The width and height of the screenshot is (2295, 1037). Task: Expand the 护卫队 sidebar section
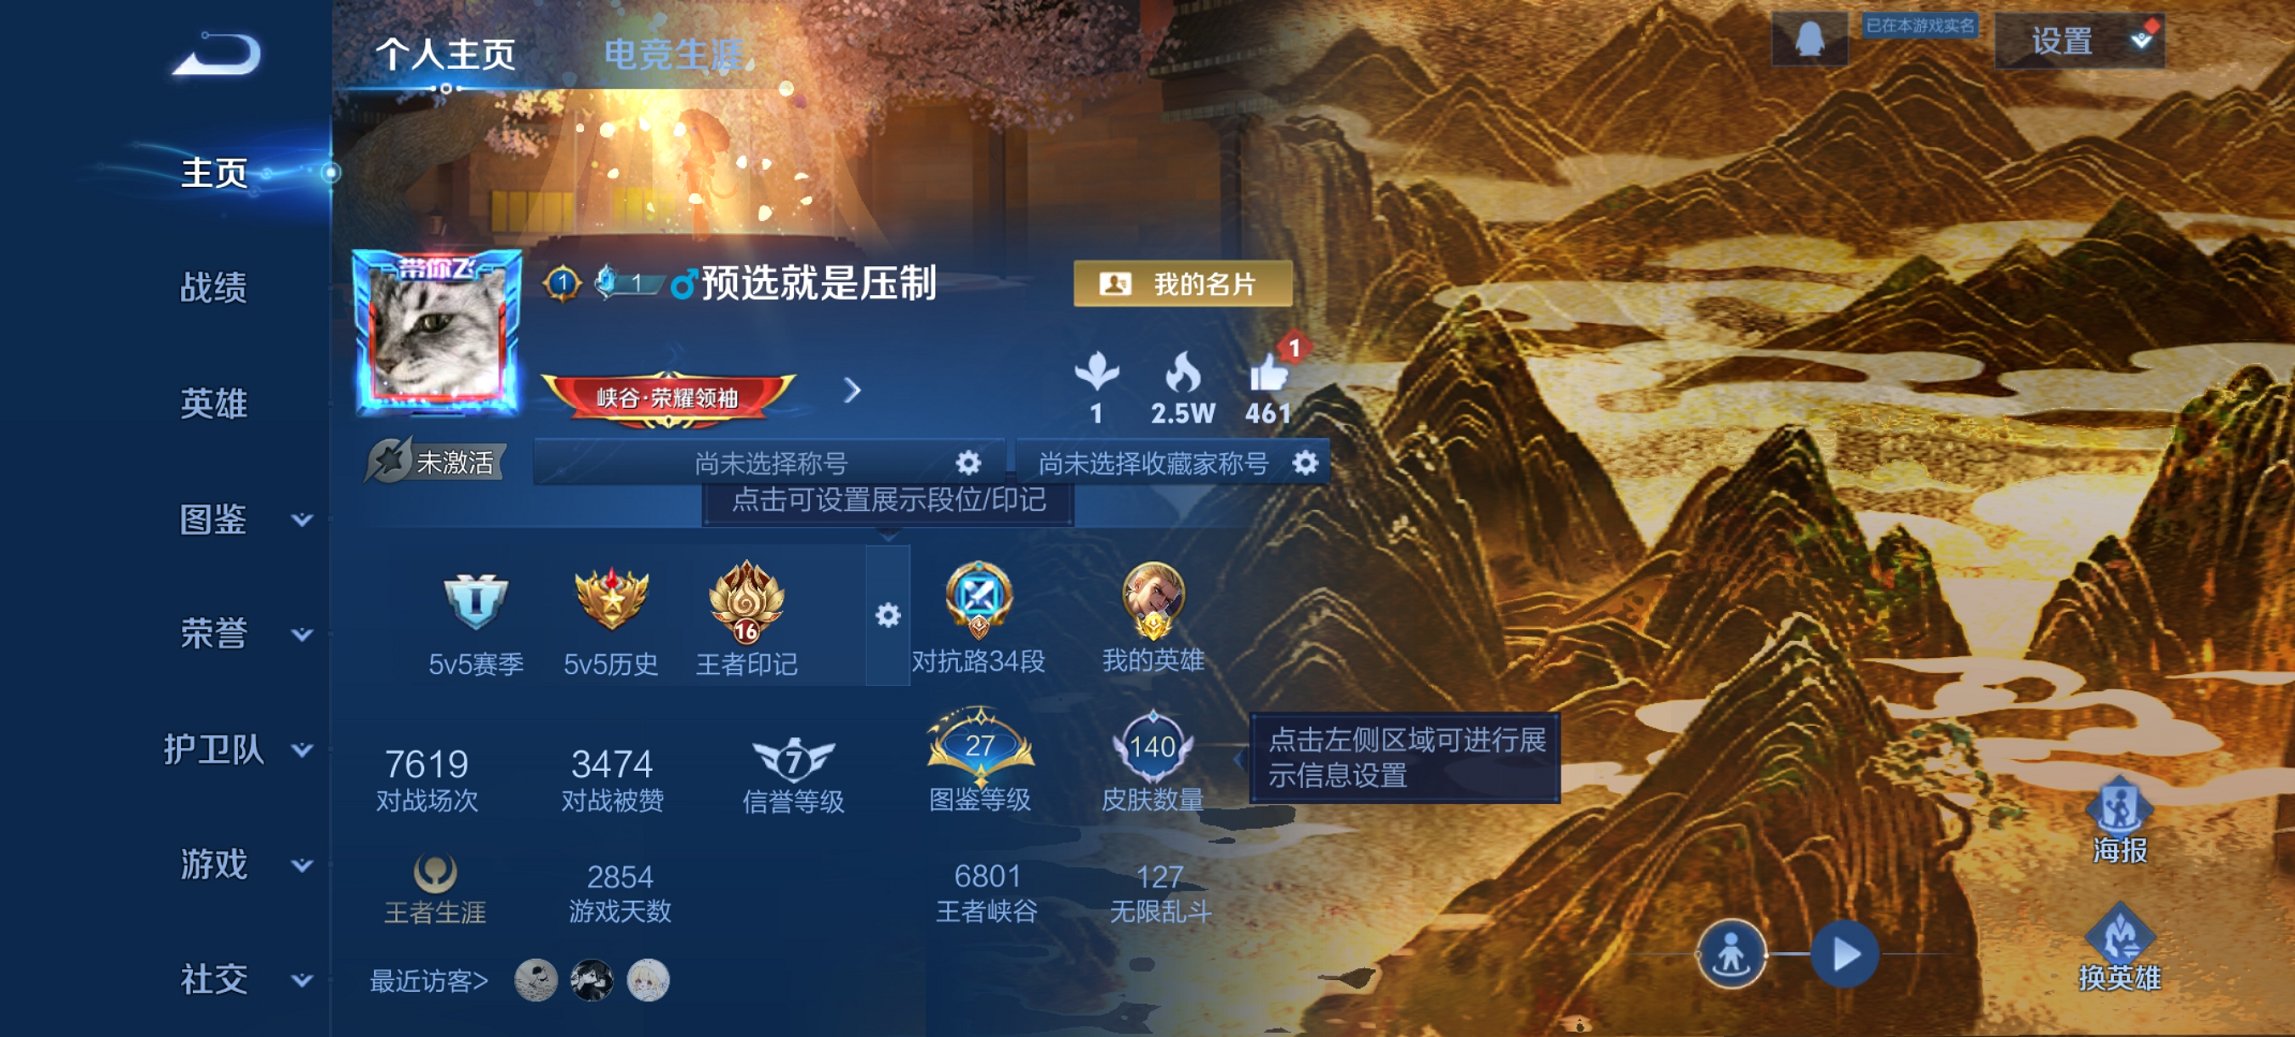(302, 750)
